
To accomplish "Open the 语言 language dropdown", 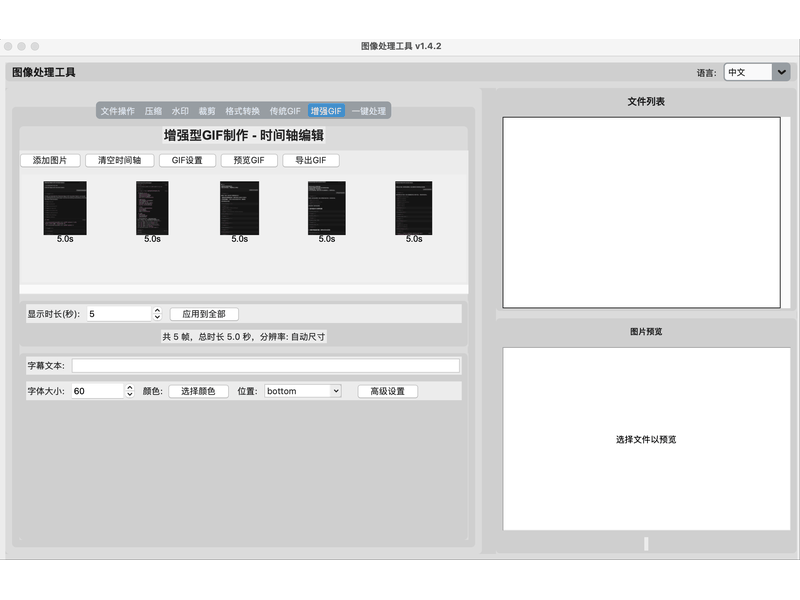I will [757, 72].
